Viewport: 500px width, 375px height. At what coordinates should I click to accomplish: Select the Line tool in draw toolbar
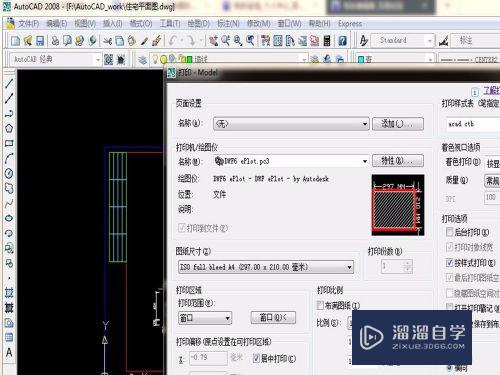point(9,83)
